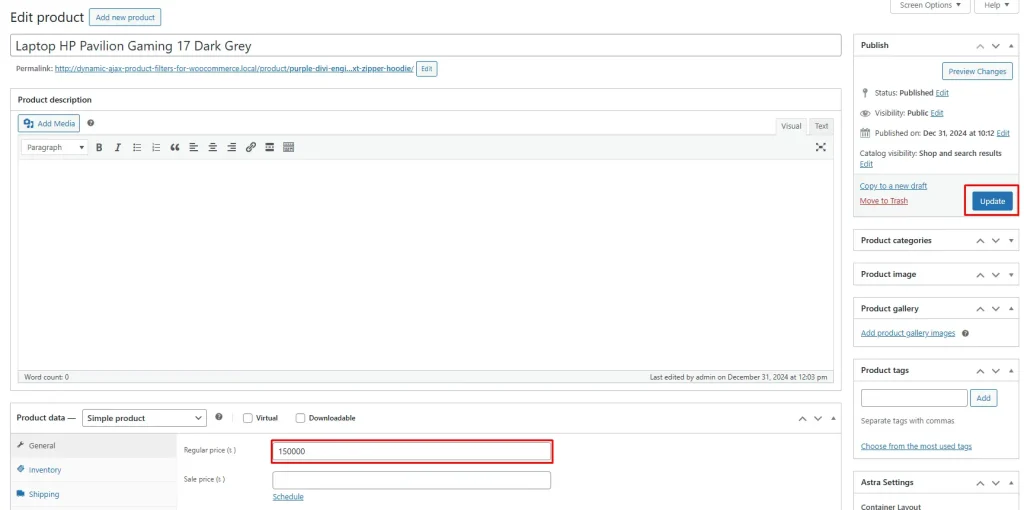Move the Product tags panel down
The width and height of the screenshot is (1024, 510).
[x=995, y=371]
